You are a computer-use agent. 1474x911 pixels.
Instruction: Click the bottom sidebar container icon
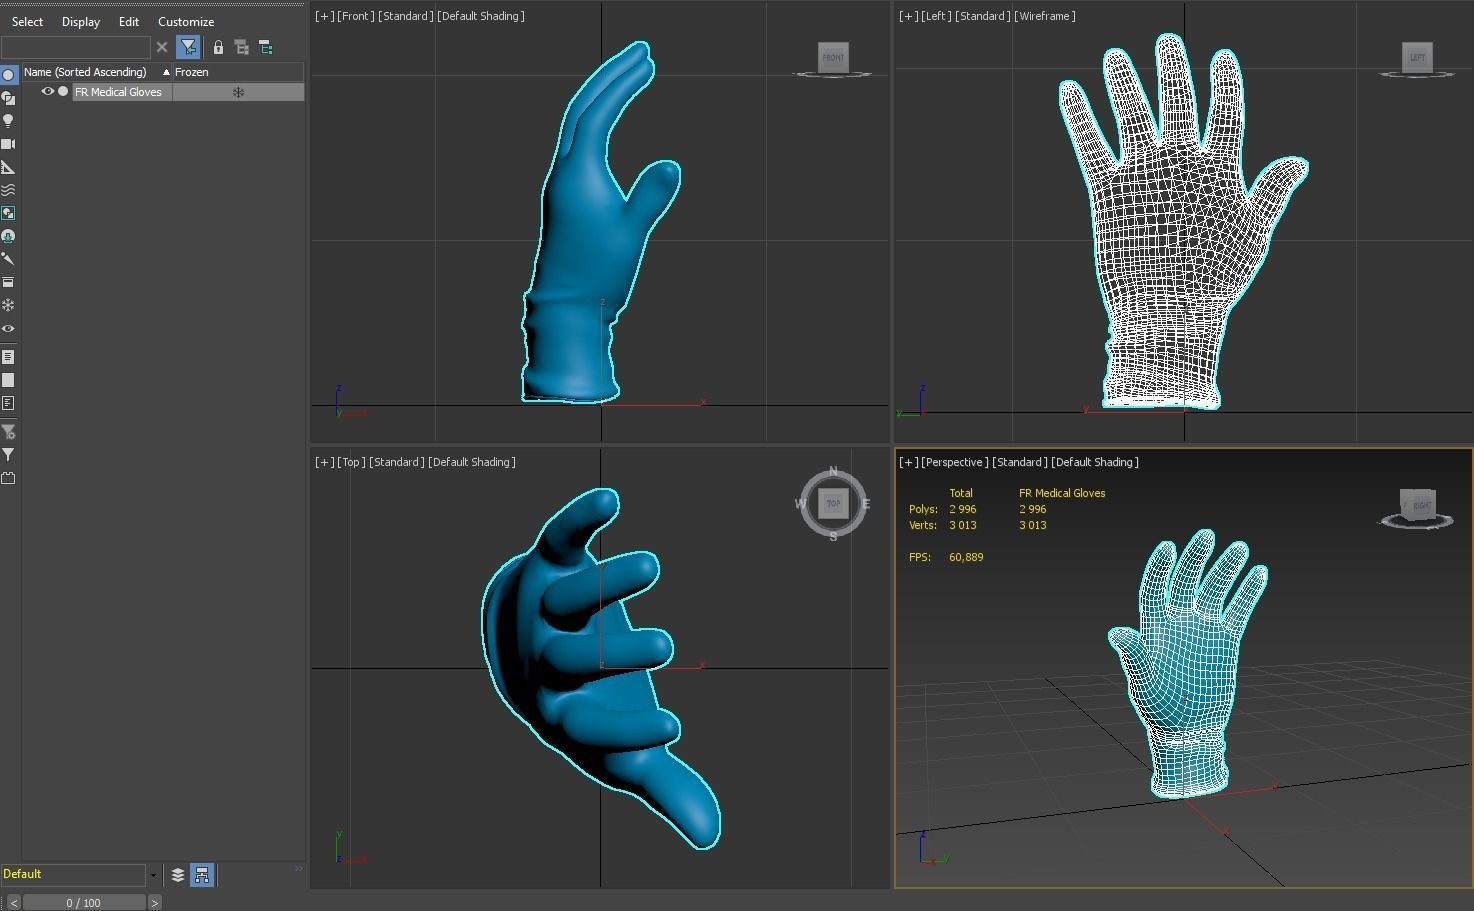pyautogui.click(x=8, y=478)
